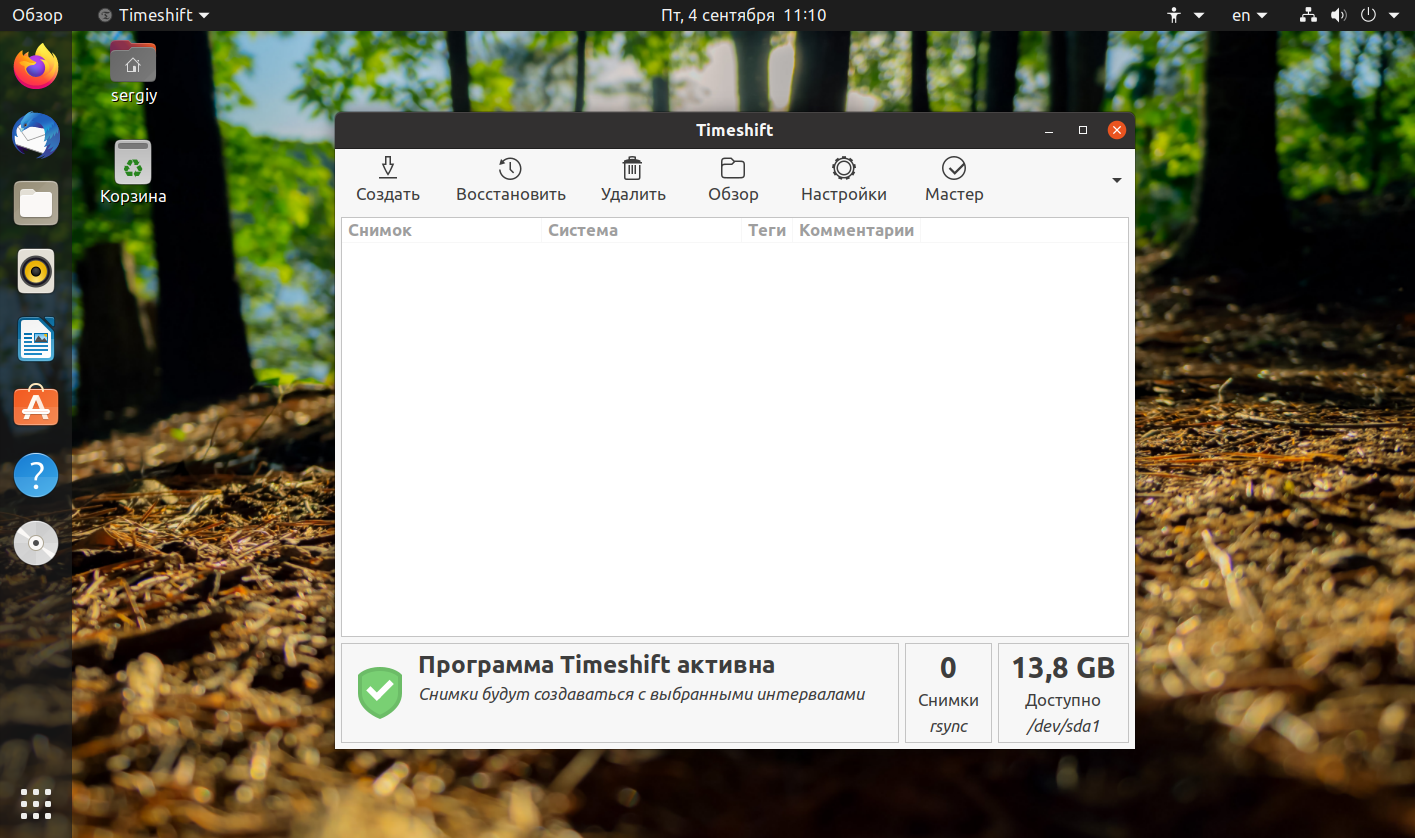Open the network status icon menu
Screen dimensions: 1415x838
(1308, 15)
